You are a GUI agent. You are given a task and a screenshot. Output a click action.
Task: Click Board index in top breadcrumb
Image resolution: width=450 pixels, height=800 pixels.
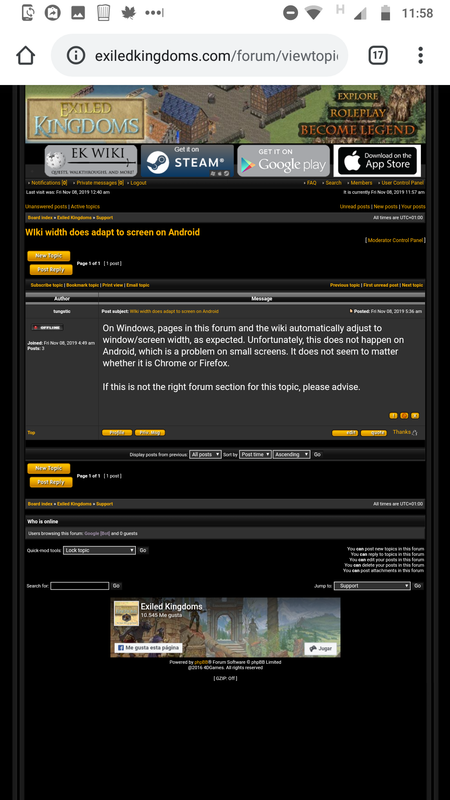[x=40, y=218]
